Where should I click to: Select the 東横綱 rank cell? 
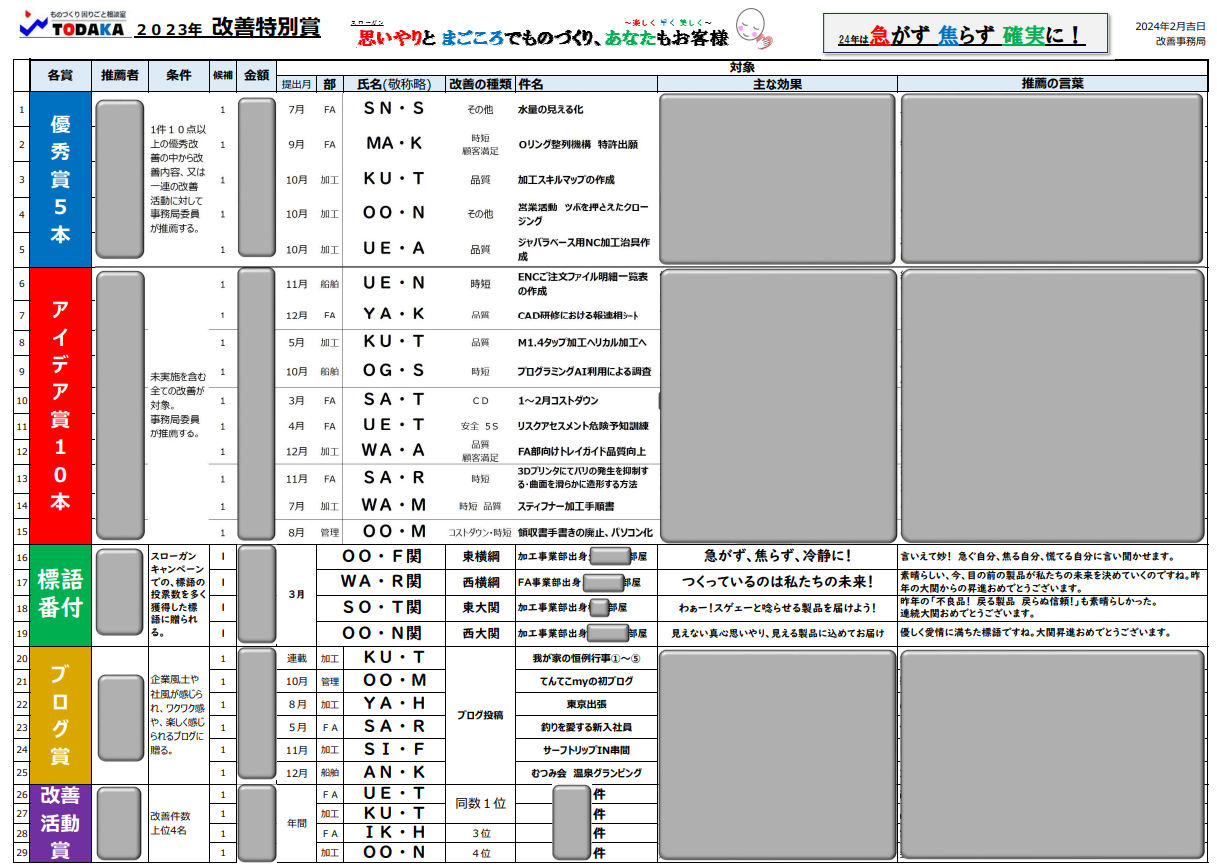click(481, 556)
